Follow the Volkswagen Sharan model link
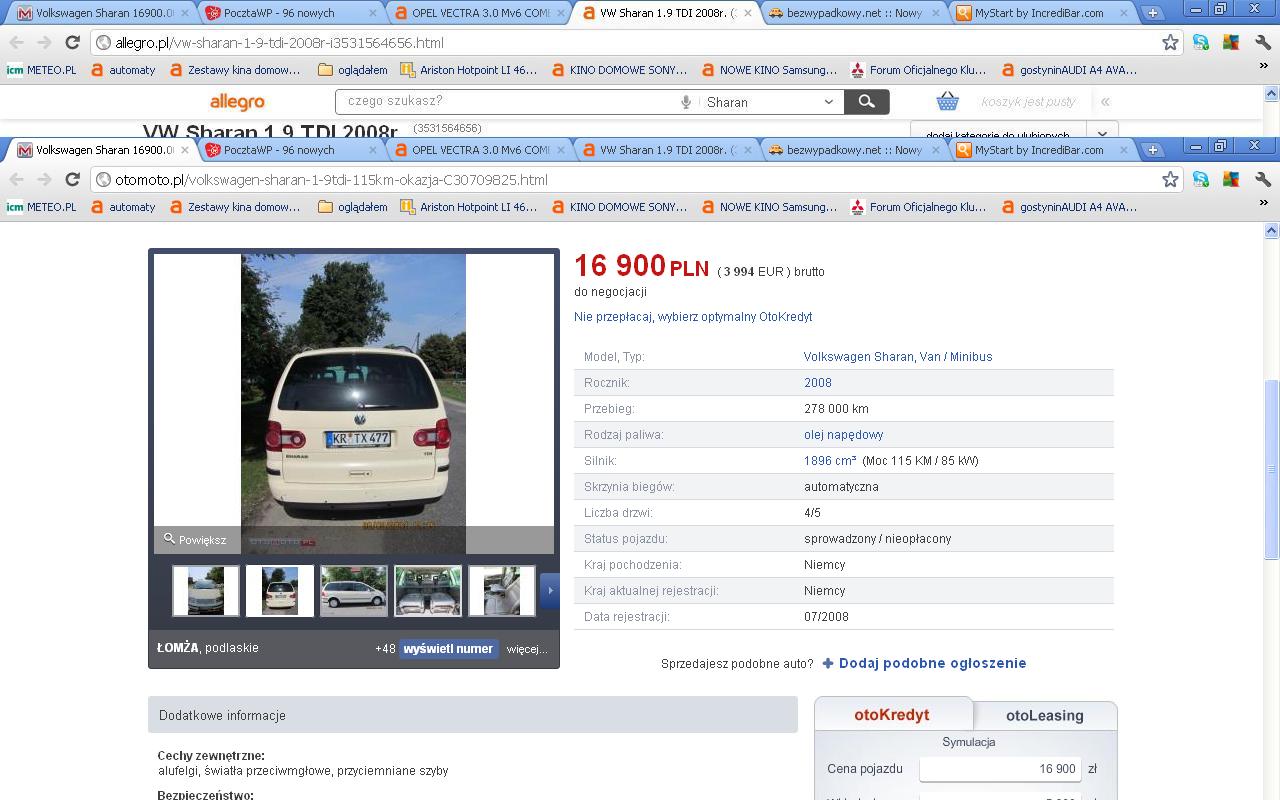The height and width of the screenshot is (800, 1280). 859,356
